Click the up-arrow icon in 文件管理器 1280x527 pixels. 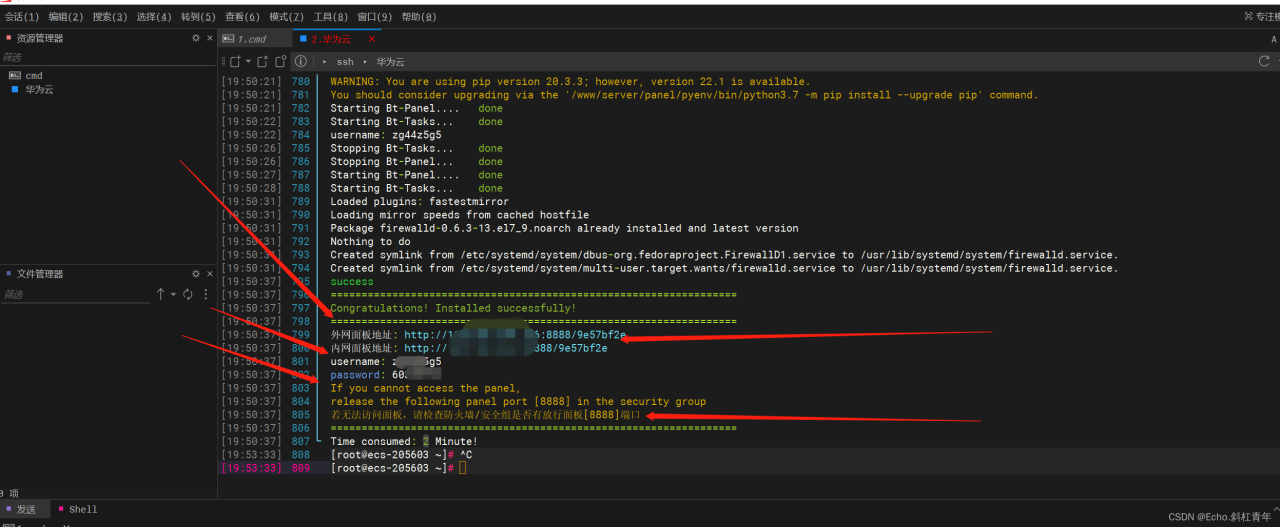pyautogui.click(x=160, y=294)
